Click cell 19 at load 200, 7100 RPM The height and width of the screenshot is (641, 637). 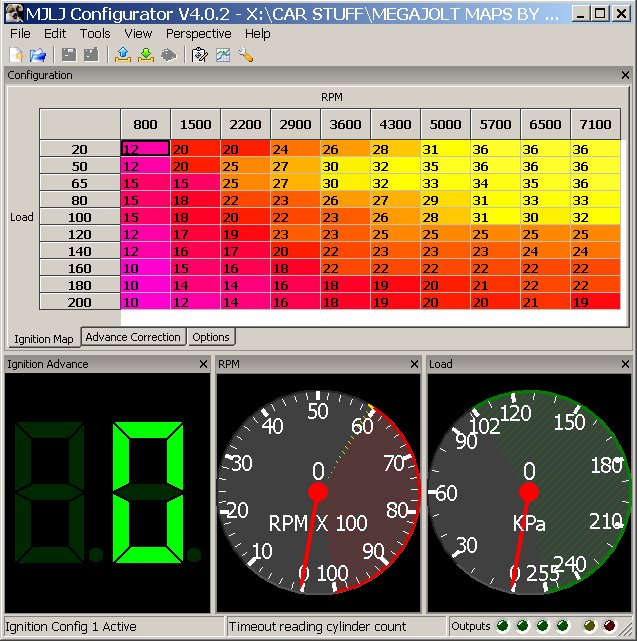[x=595, y=302]
